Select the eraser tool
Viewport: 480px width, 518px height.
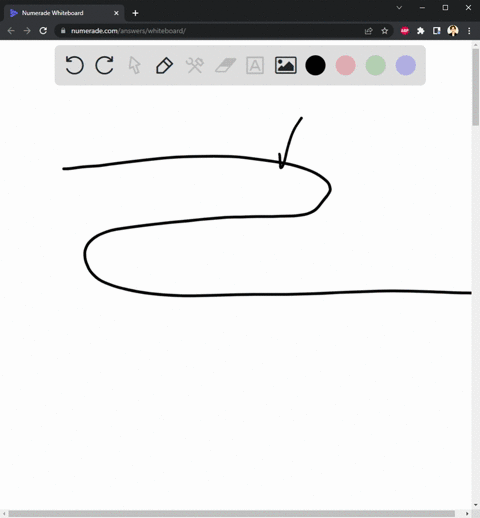click(225, 65)
